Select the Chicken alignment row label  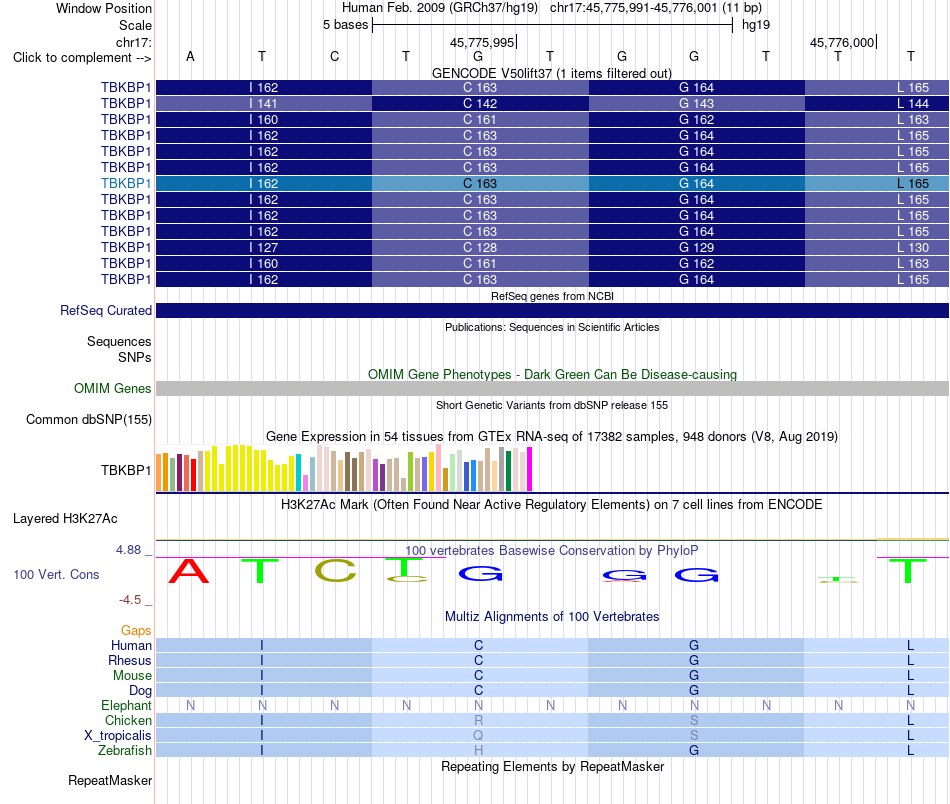coord(128,720)
